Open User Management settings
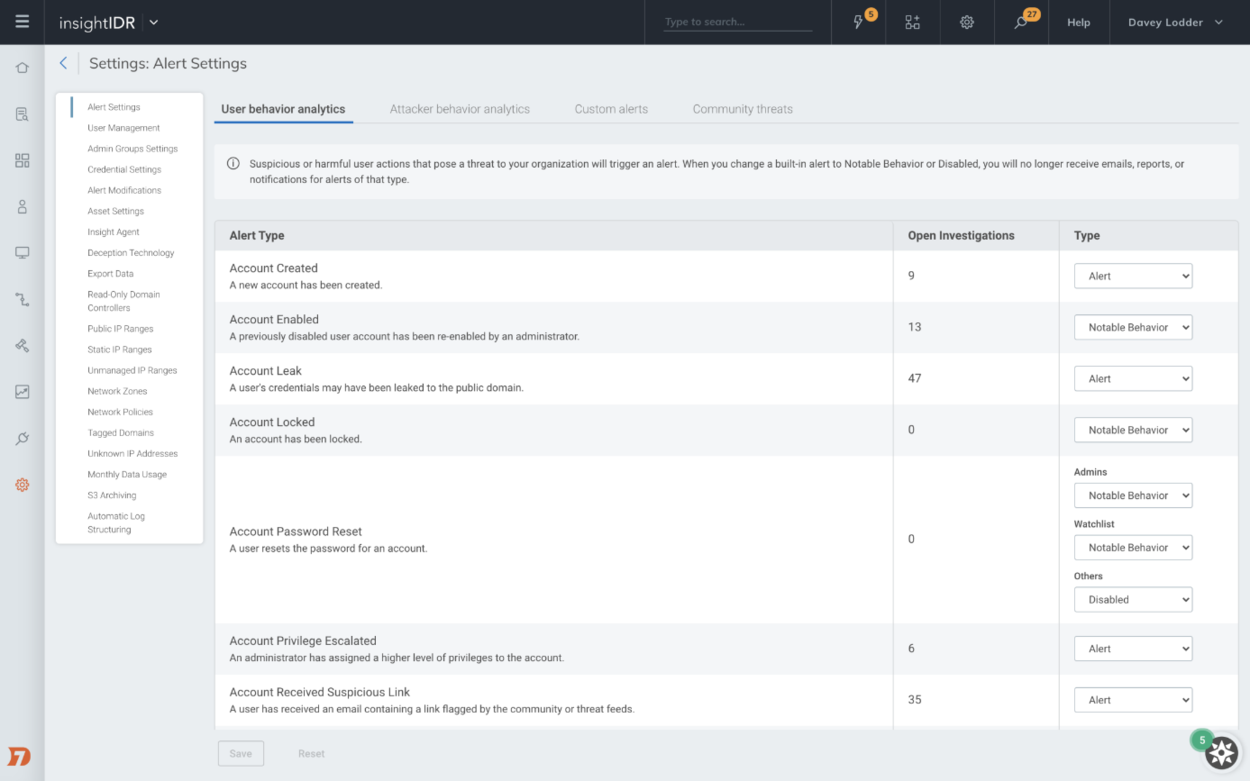Image resolution: width=1250 pixels, height=781 pixels. pyautogui.click(x=124, y=128)
